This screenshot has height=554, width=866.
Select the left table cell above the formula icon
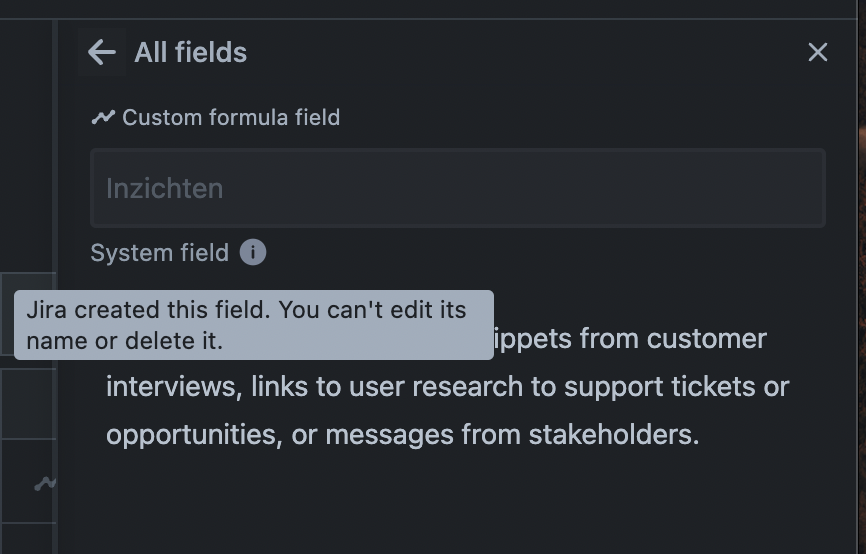click(27, 404)
